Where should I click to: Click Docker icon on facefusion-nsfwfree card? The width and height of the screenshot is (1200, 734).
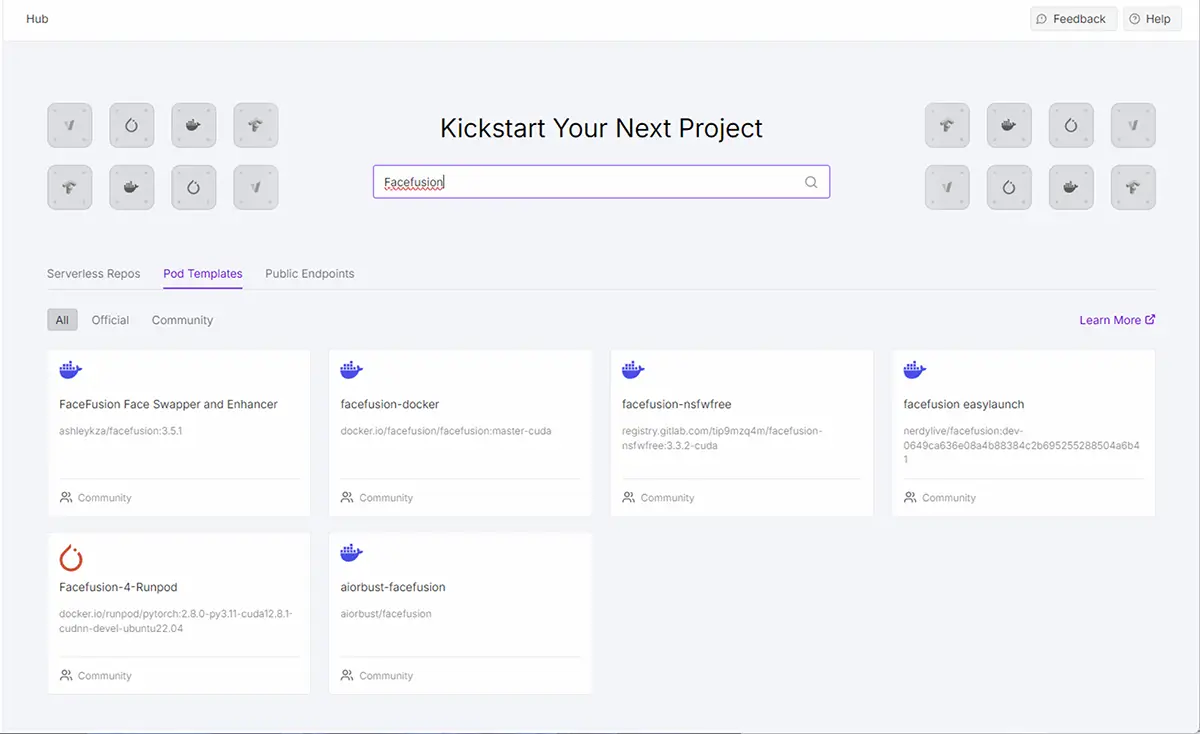[633, 370]
